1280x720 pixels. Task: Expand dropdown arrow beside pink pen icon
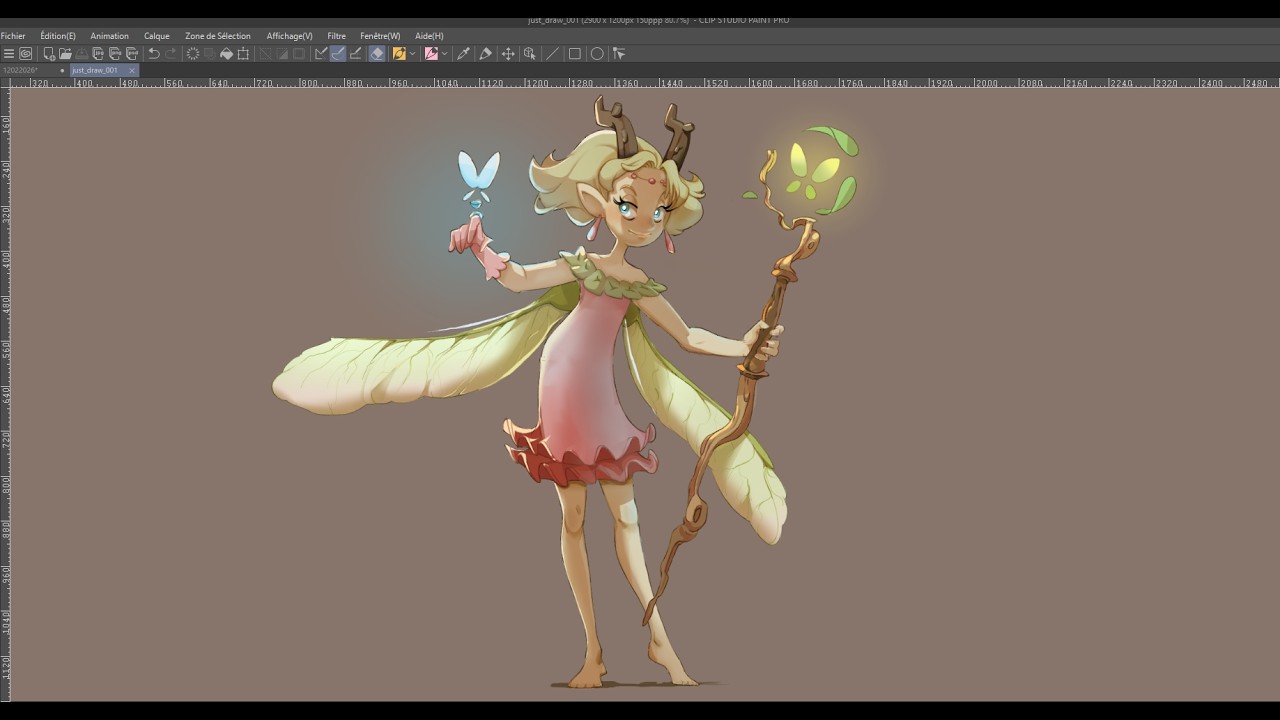tap(444, 54)
